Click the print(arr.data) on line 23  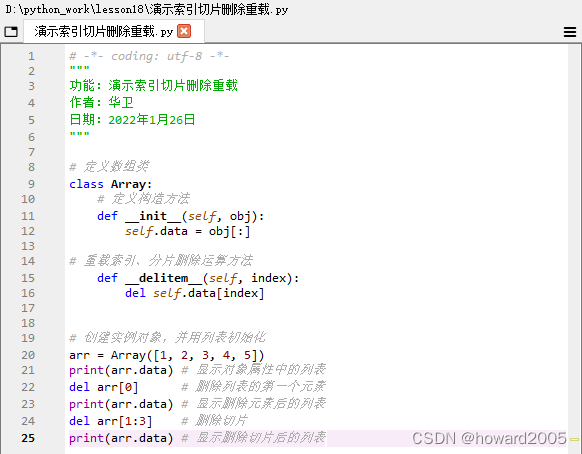click(x=121, y=404)
